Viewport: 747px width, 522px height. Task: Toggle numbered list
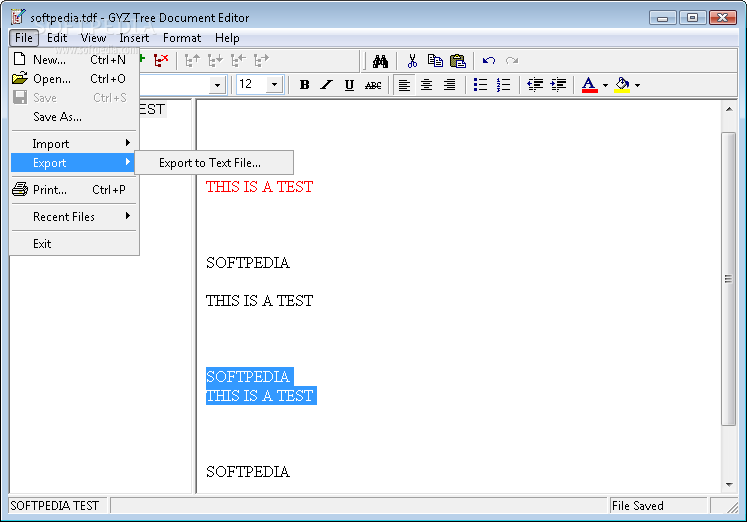click(x=503, y=85)
